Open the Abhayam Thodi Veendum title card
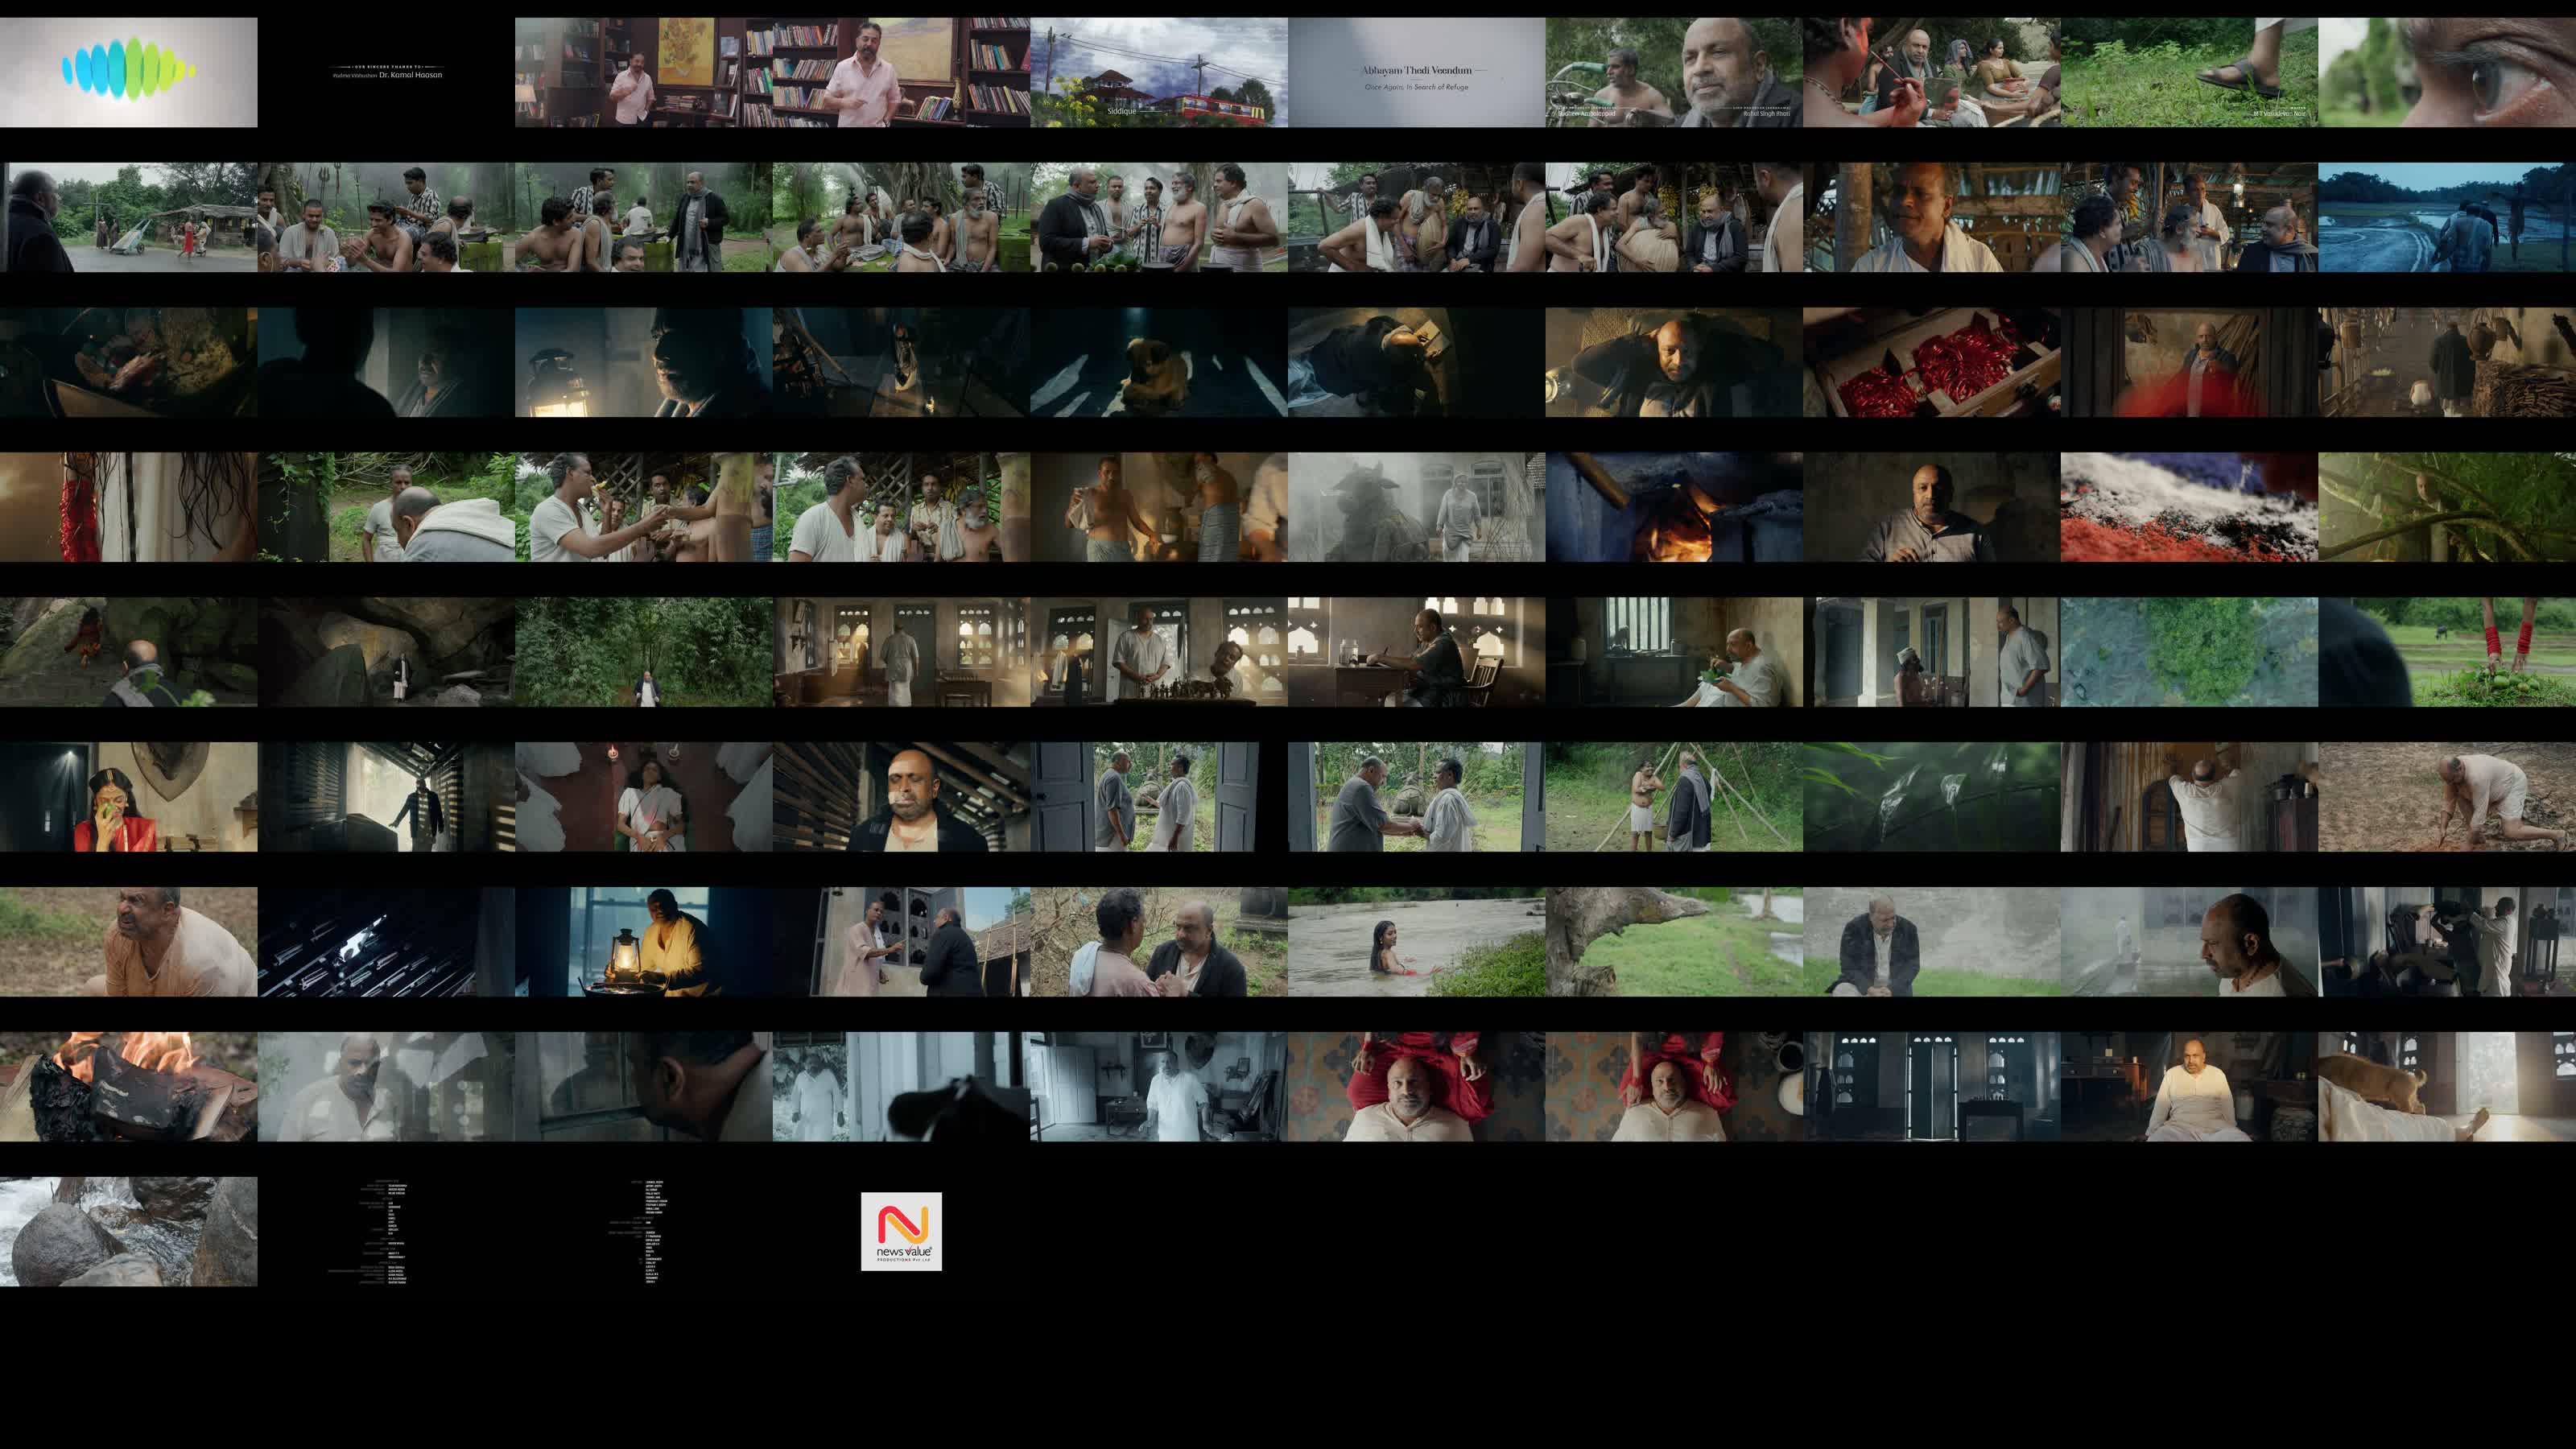 [1416, 72]
